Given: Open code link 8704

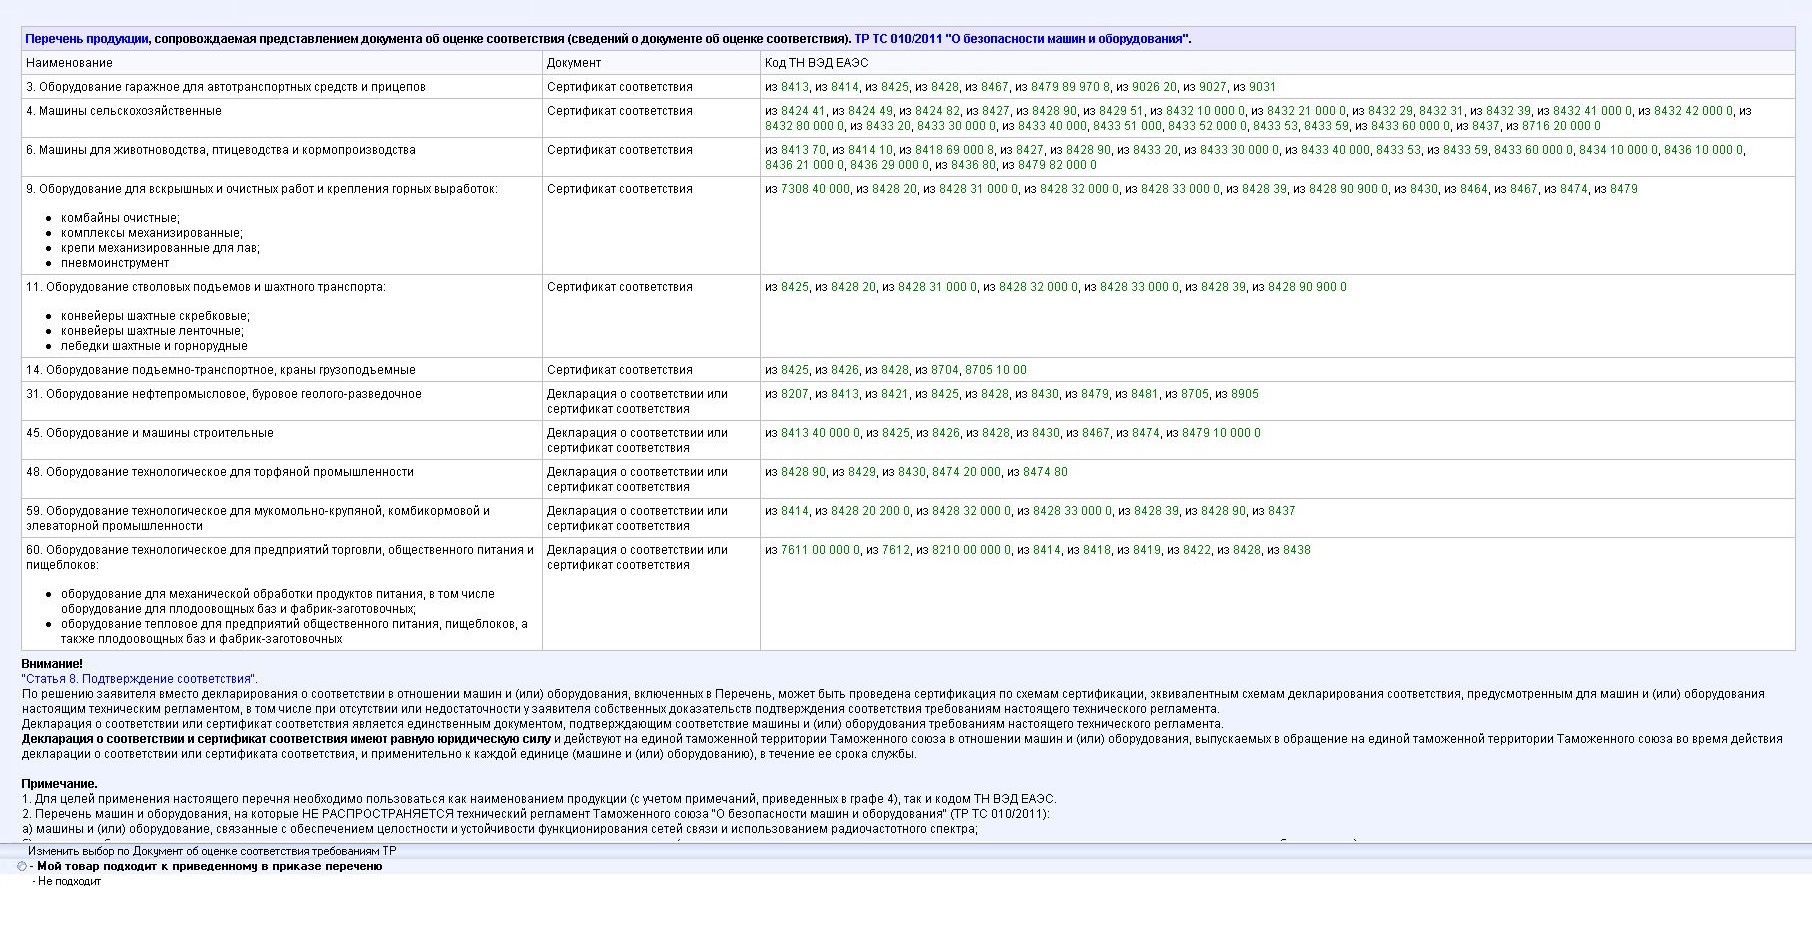Looking at the screenshot, I should pos(945,370).
